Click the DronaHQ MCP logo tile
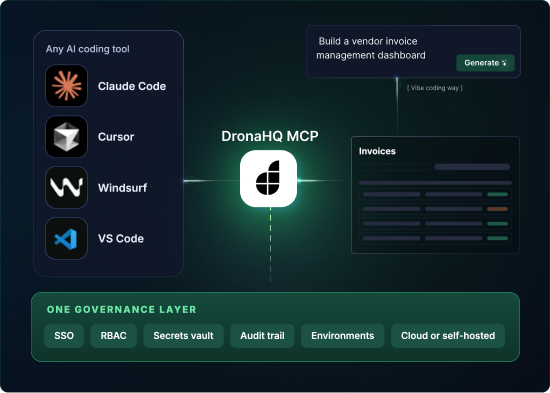This screenshot has height=393, width=550. pyautogui.click(x=268, y=179)
